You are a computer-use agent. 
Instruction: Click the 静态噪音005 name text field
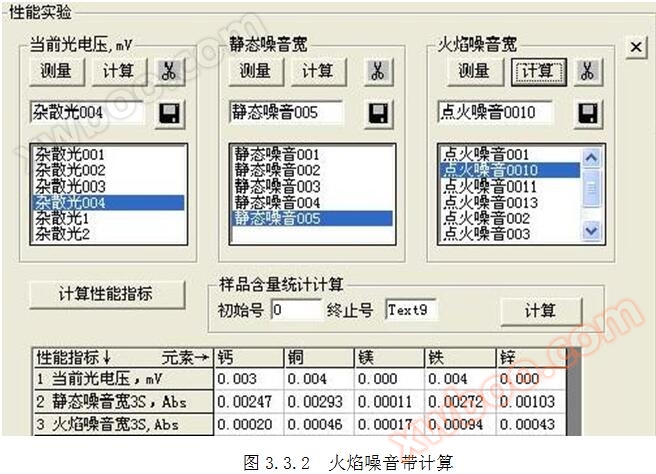point(285,113)
